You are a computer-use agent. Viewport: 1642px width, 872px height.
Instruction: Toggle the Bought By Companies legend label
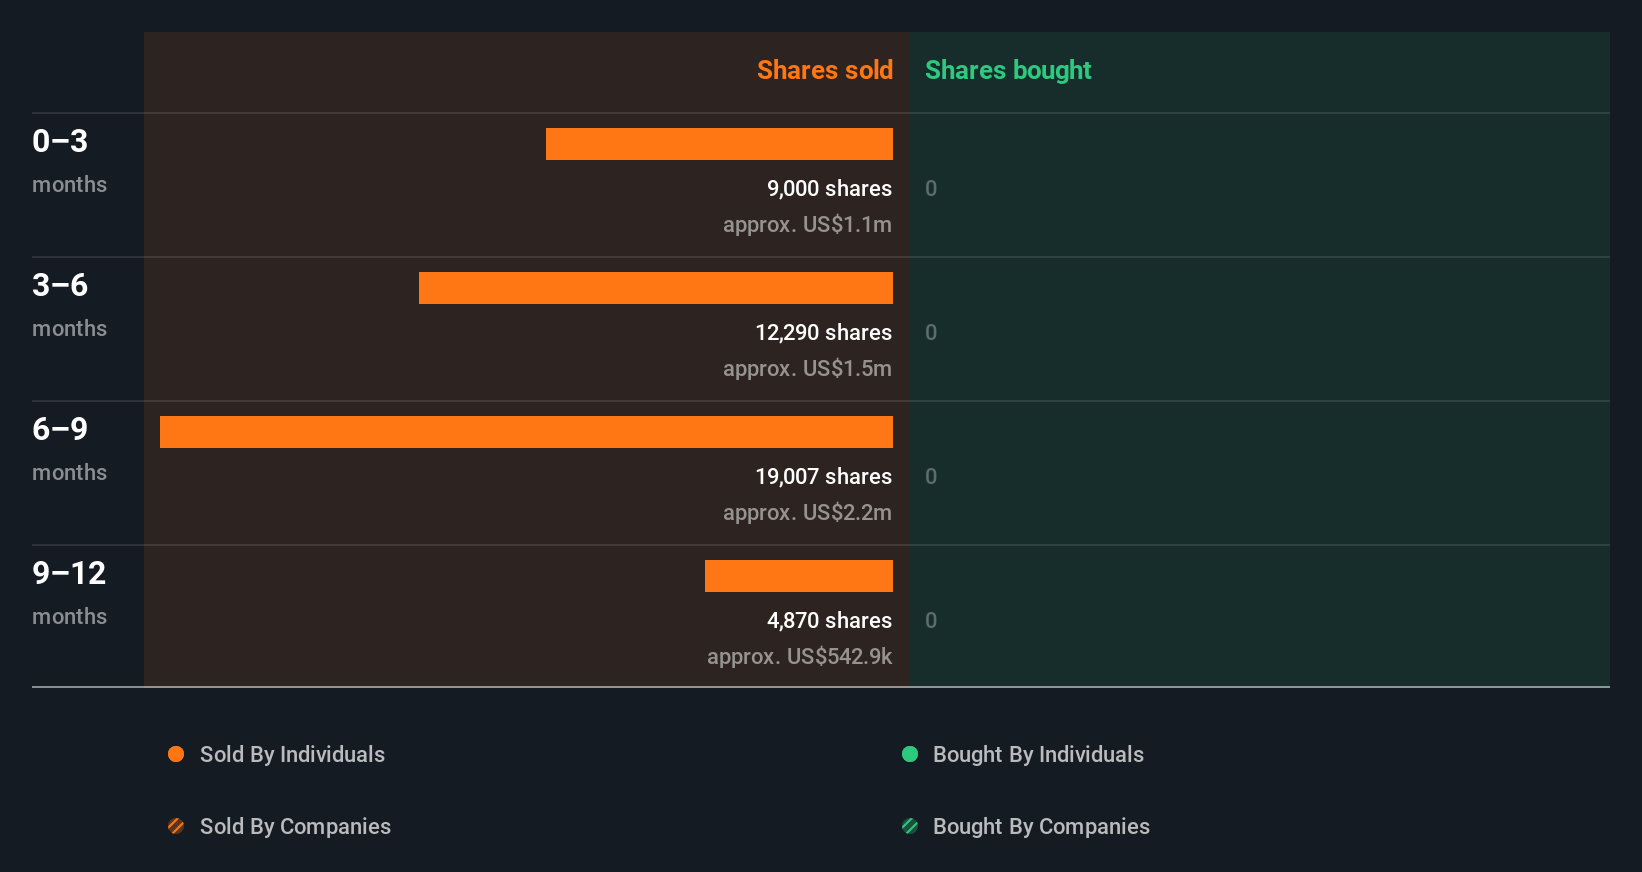pos(1041,827)
